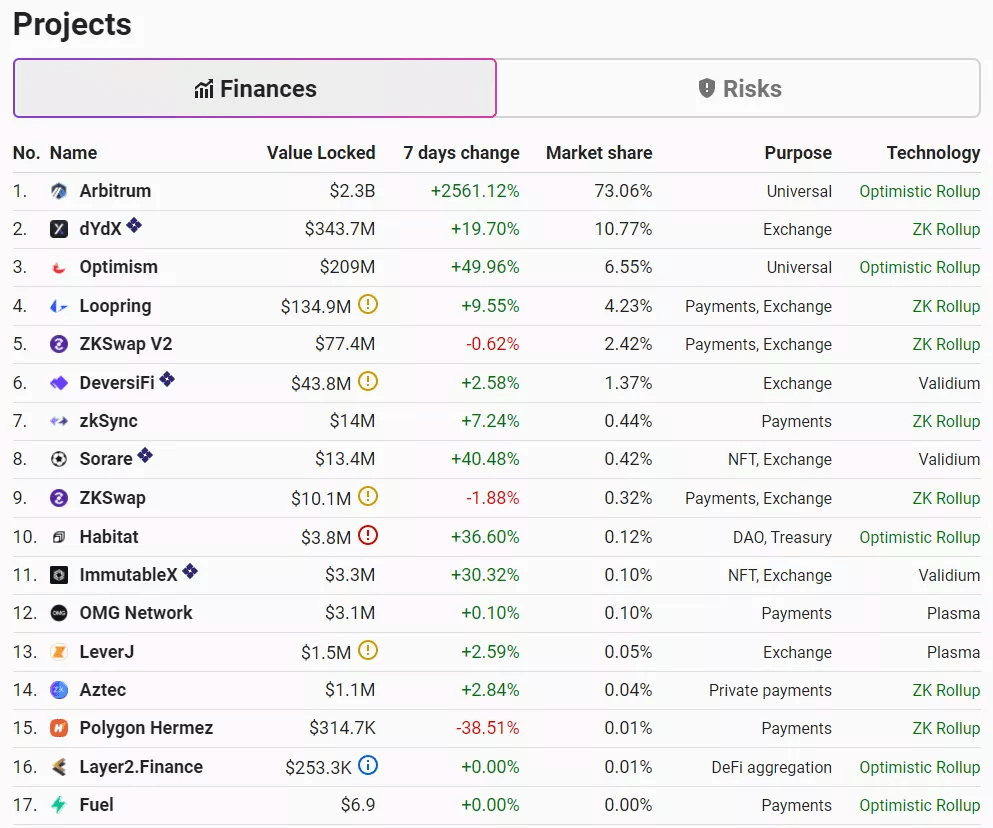Click the yellow warning icon beside LeverJ value
This screenshot has height=828, width=993.
[368, 651]
